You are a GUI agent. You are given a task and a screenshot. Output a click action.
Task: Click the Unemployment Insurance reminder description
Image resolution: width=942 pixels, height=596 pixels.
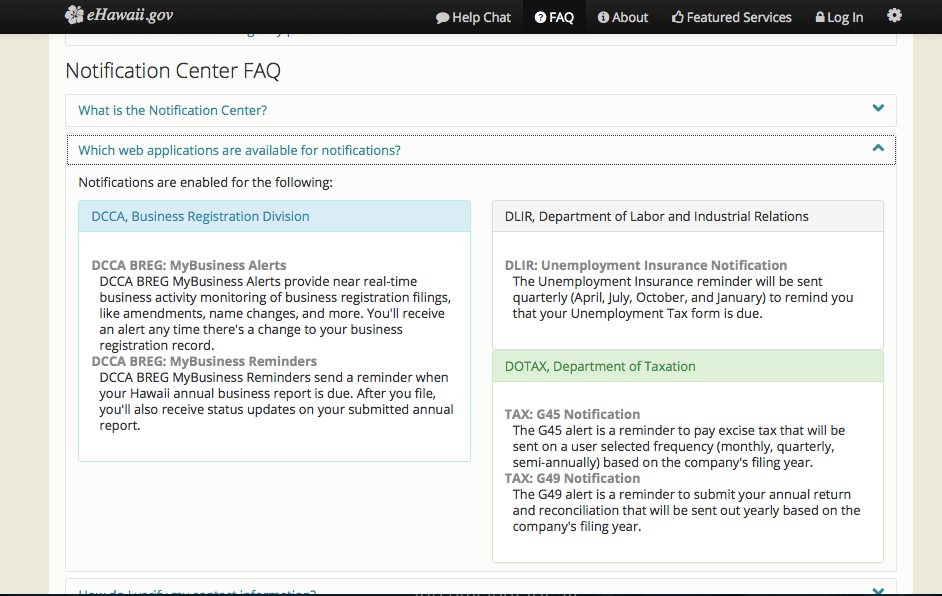pyautogui.click(x=682, y=297)
